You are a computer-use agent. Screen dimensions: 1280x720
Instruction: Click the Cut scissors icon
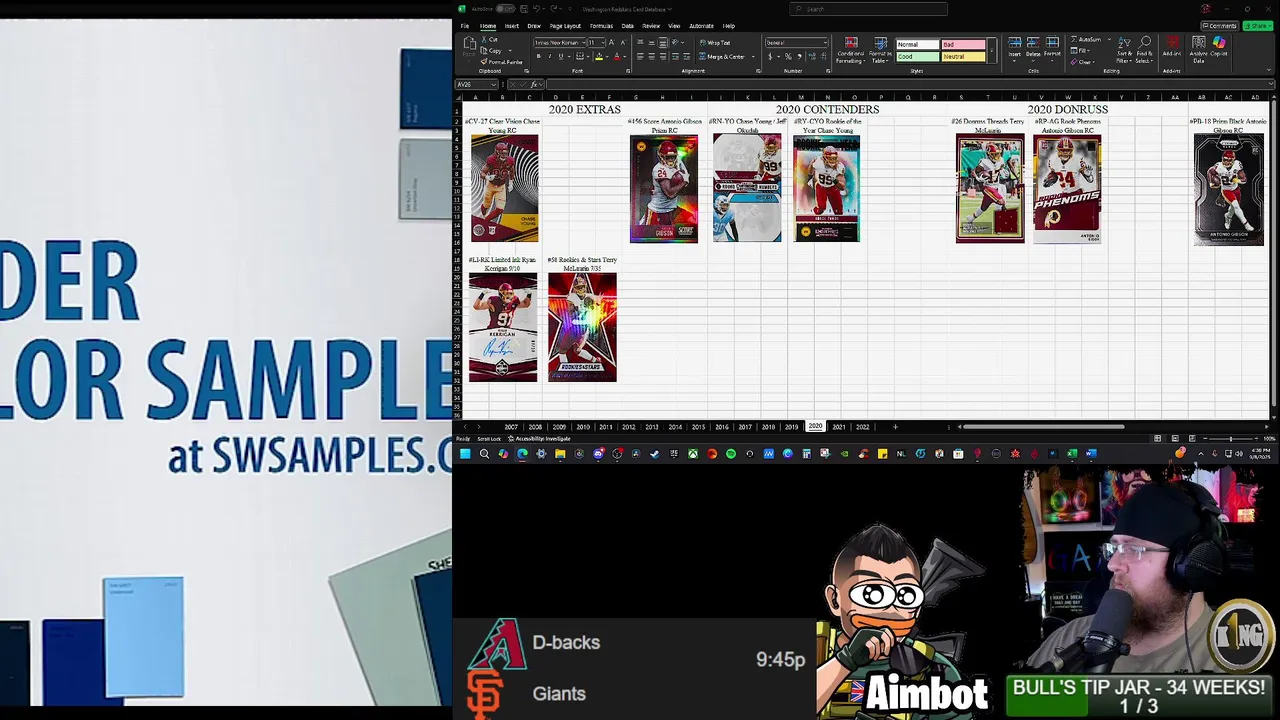pyautogui.click(x=484, y=40)
